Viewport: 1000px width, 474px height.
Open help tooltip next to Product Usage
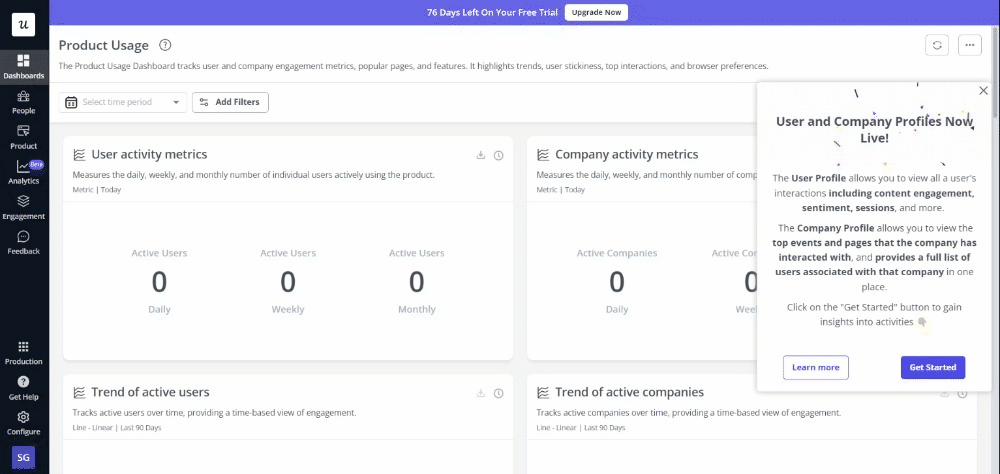tap(165, 45)
